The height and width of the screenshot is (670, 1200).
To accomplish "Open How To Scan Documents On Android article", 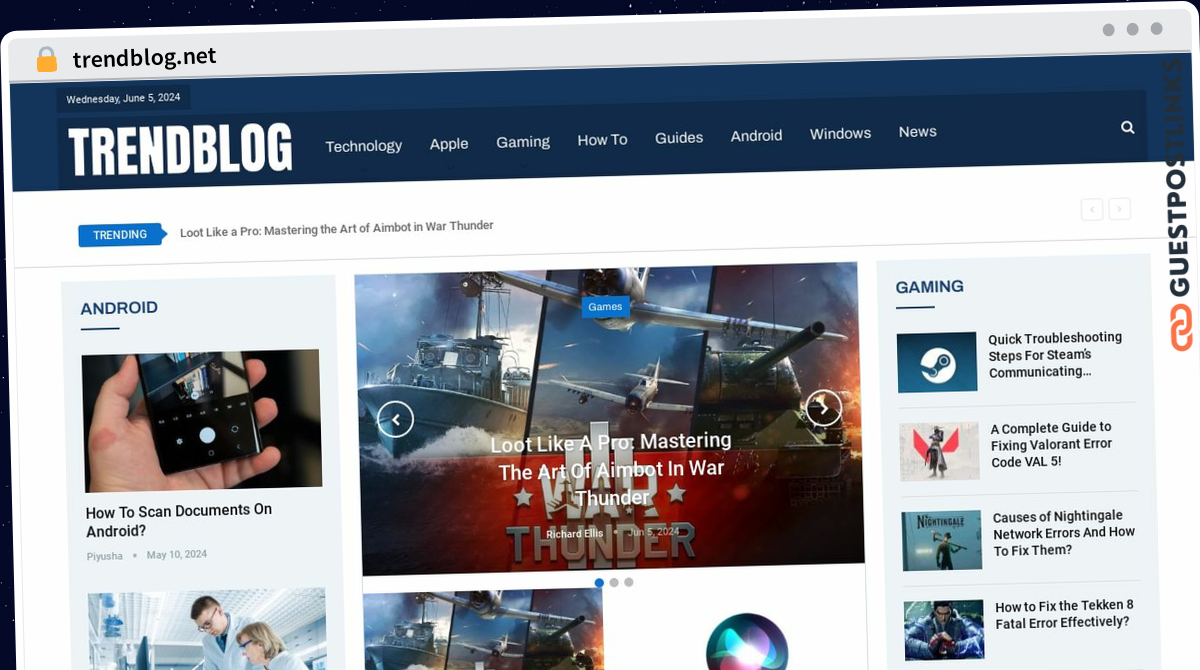I will click(179, 520).
